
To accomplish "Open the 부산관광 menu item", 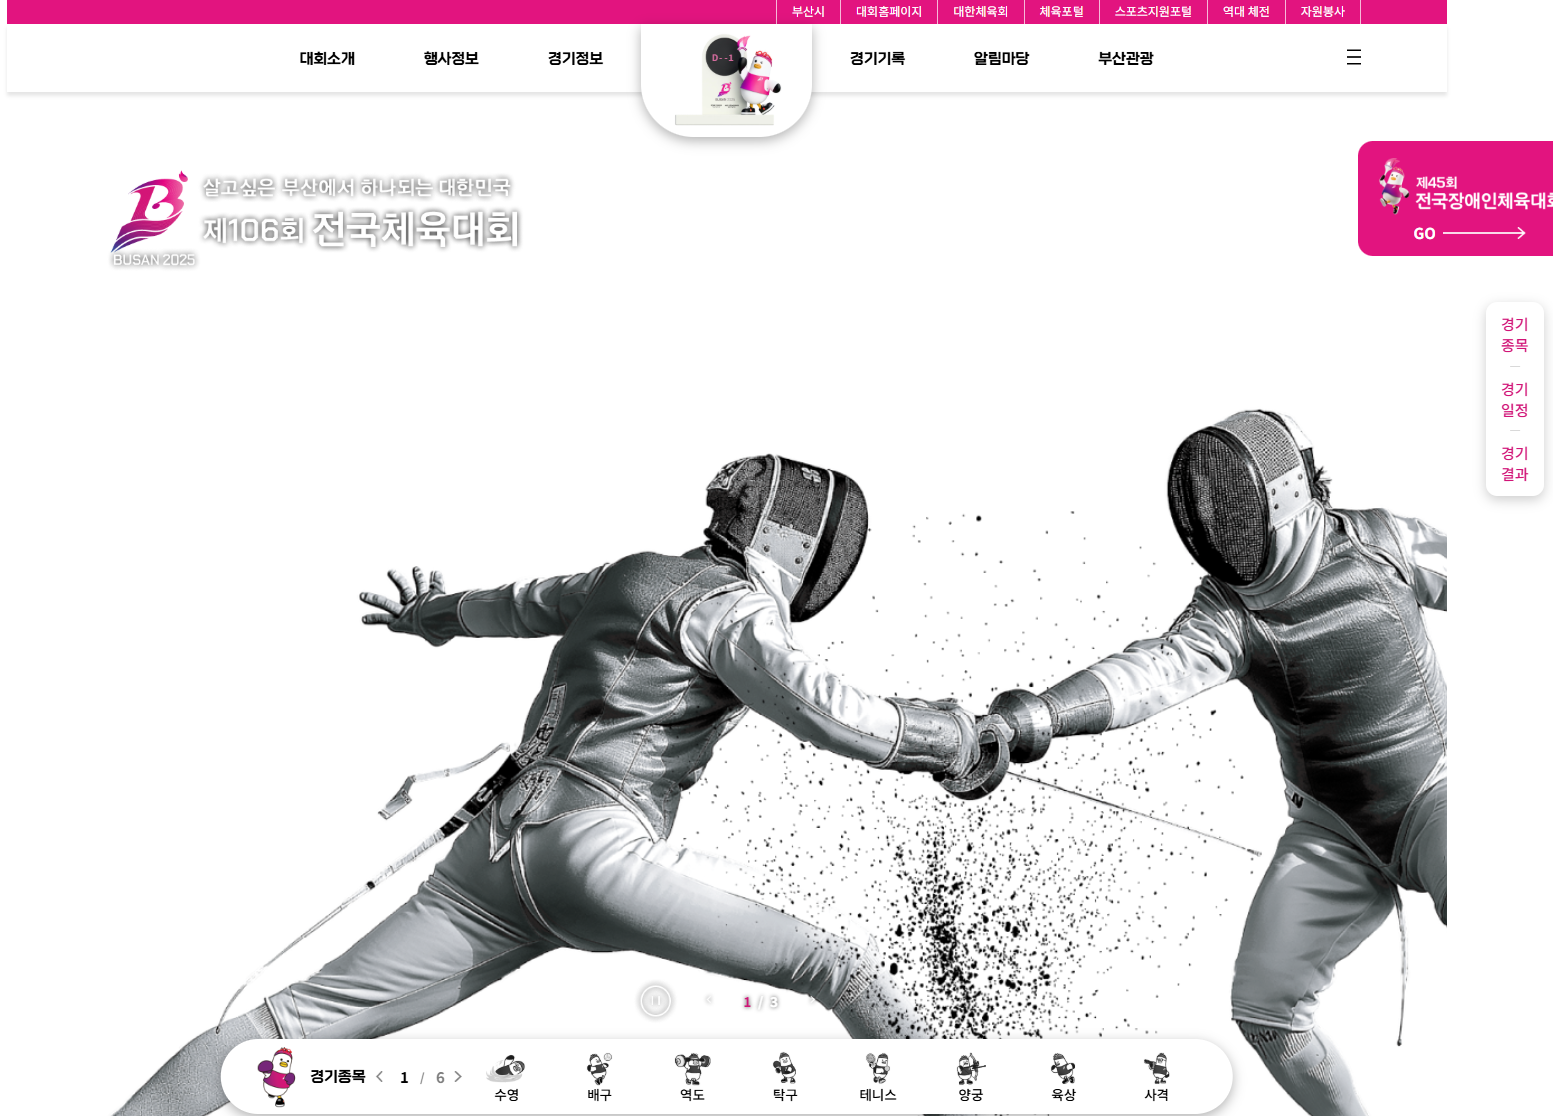I will pos(1125,59).
